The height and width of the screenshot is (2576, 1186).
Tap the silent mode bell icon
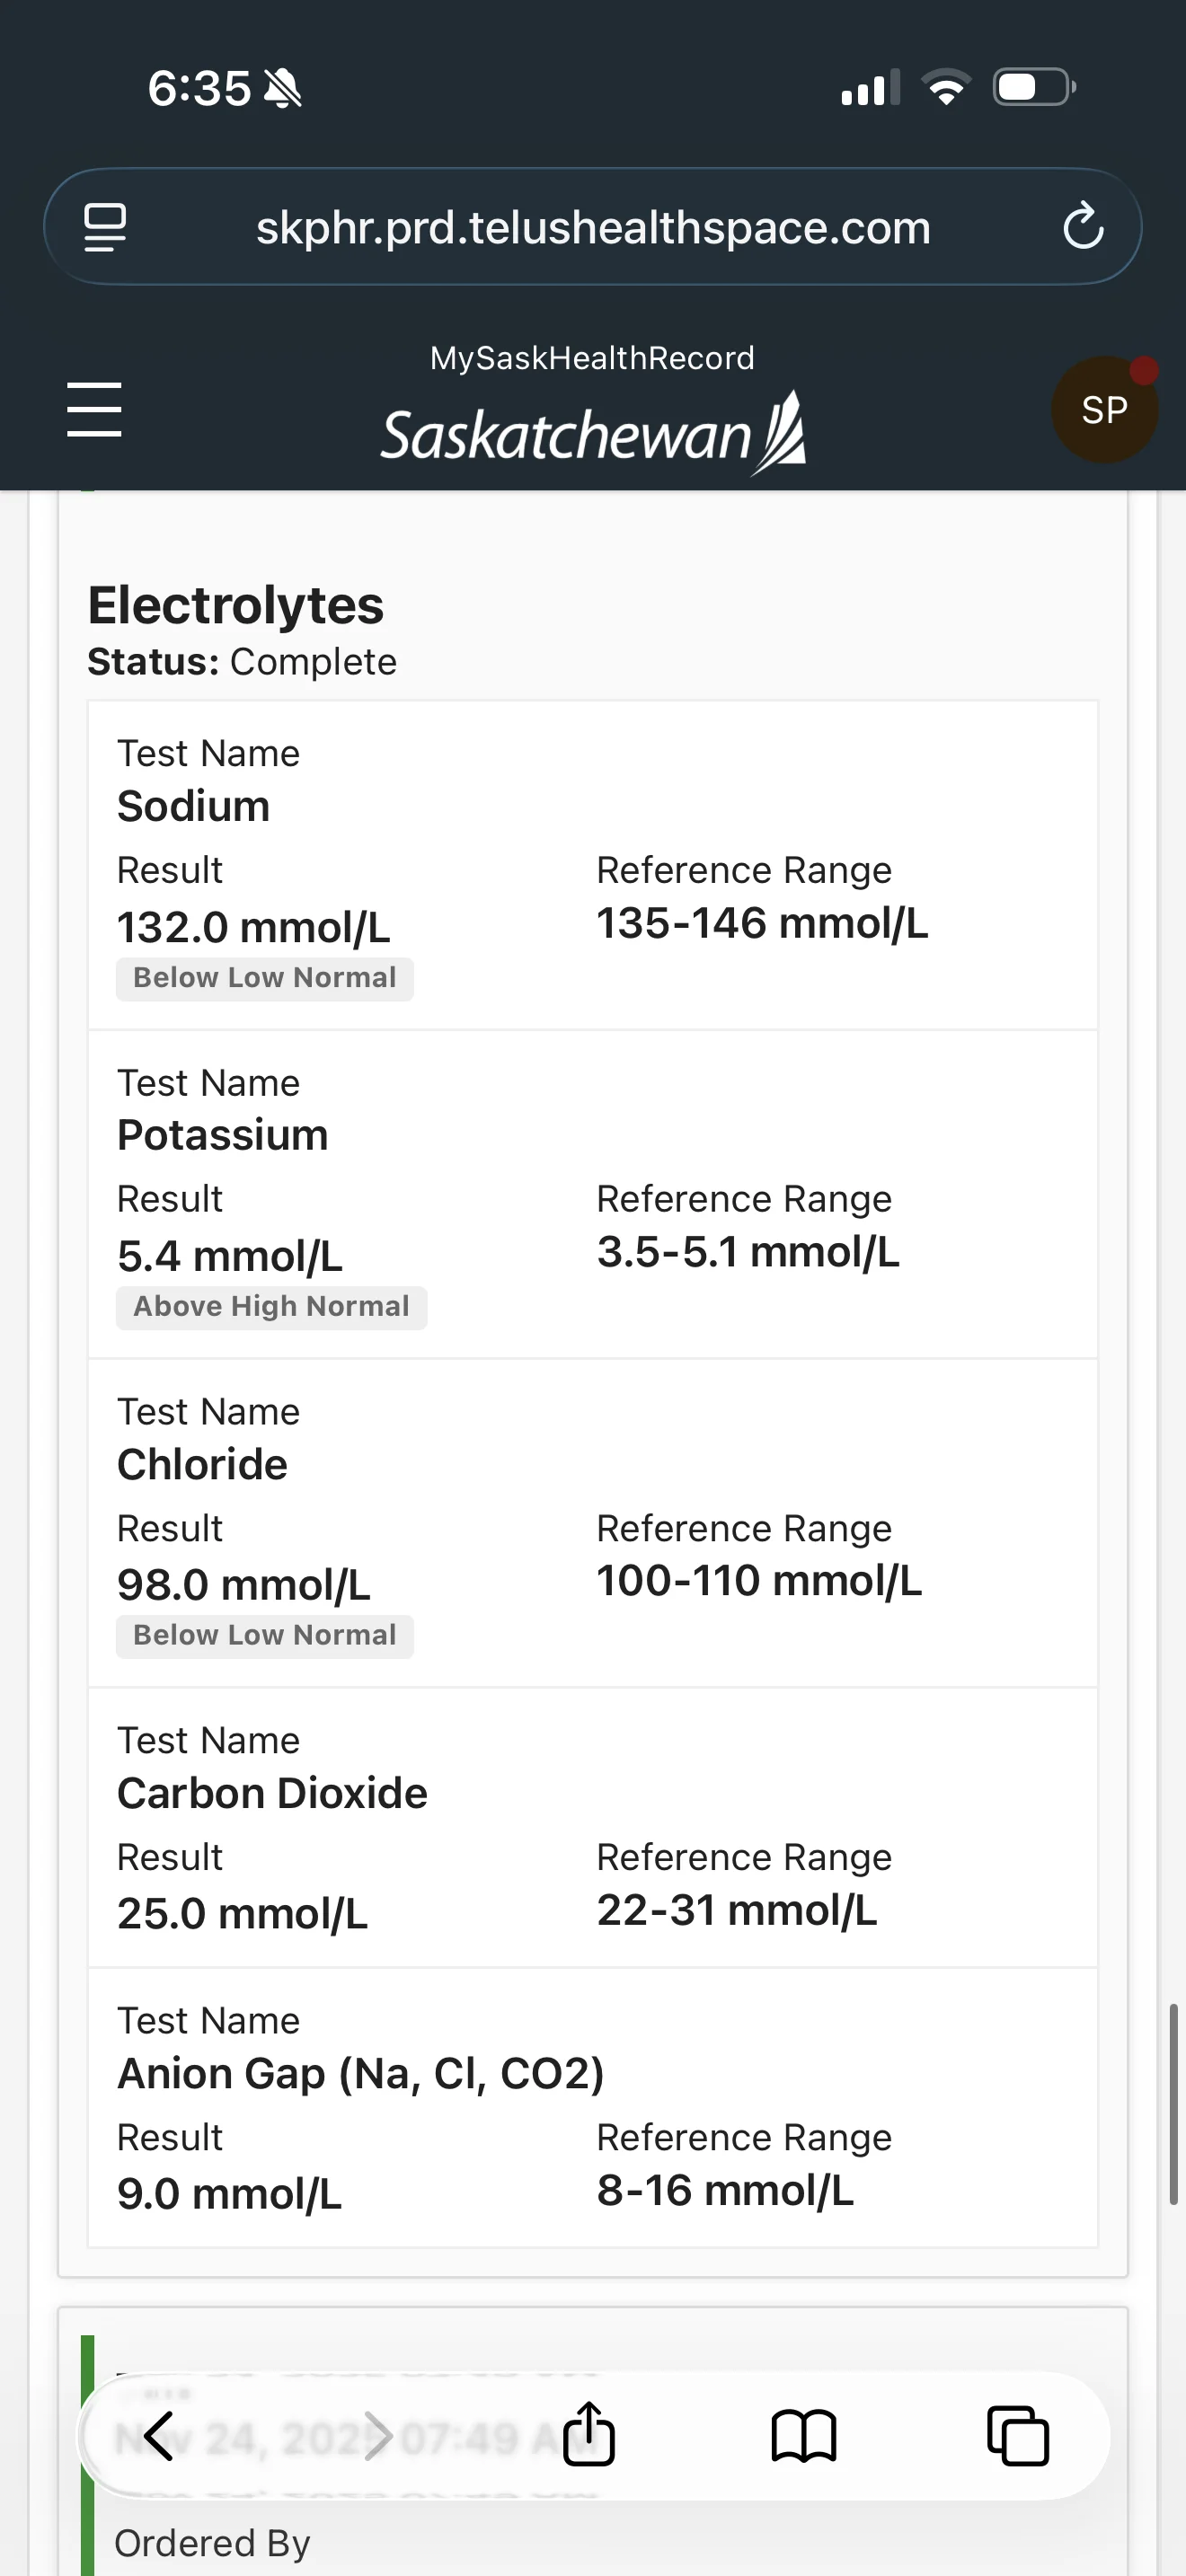(283, 89)
